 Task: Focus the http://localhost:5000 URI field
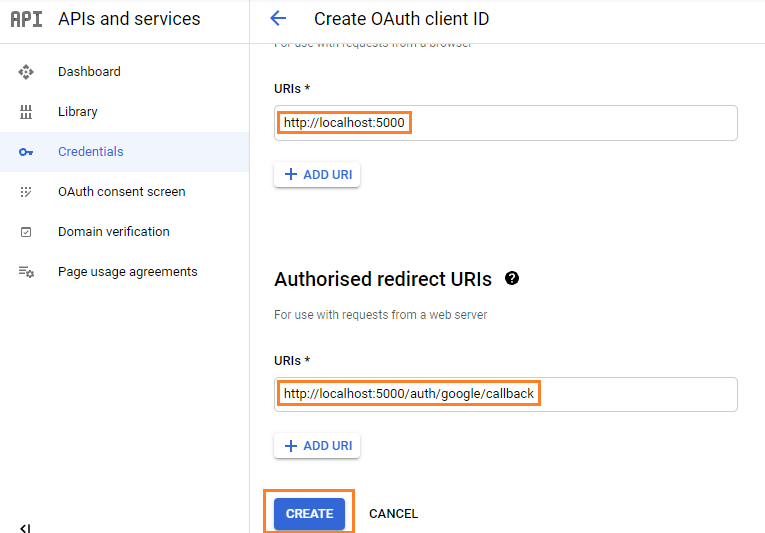(505, 123)
